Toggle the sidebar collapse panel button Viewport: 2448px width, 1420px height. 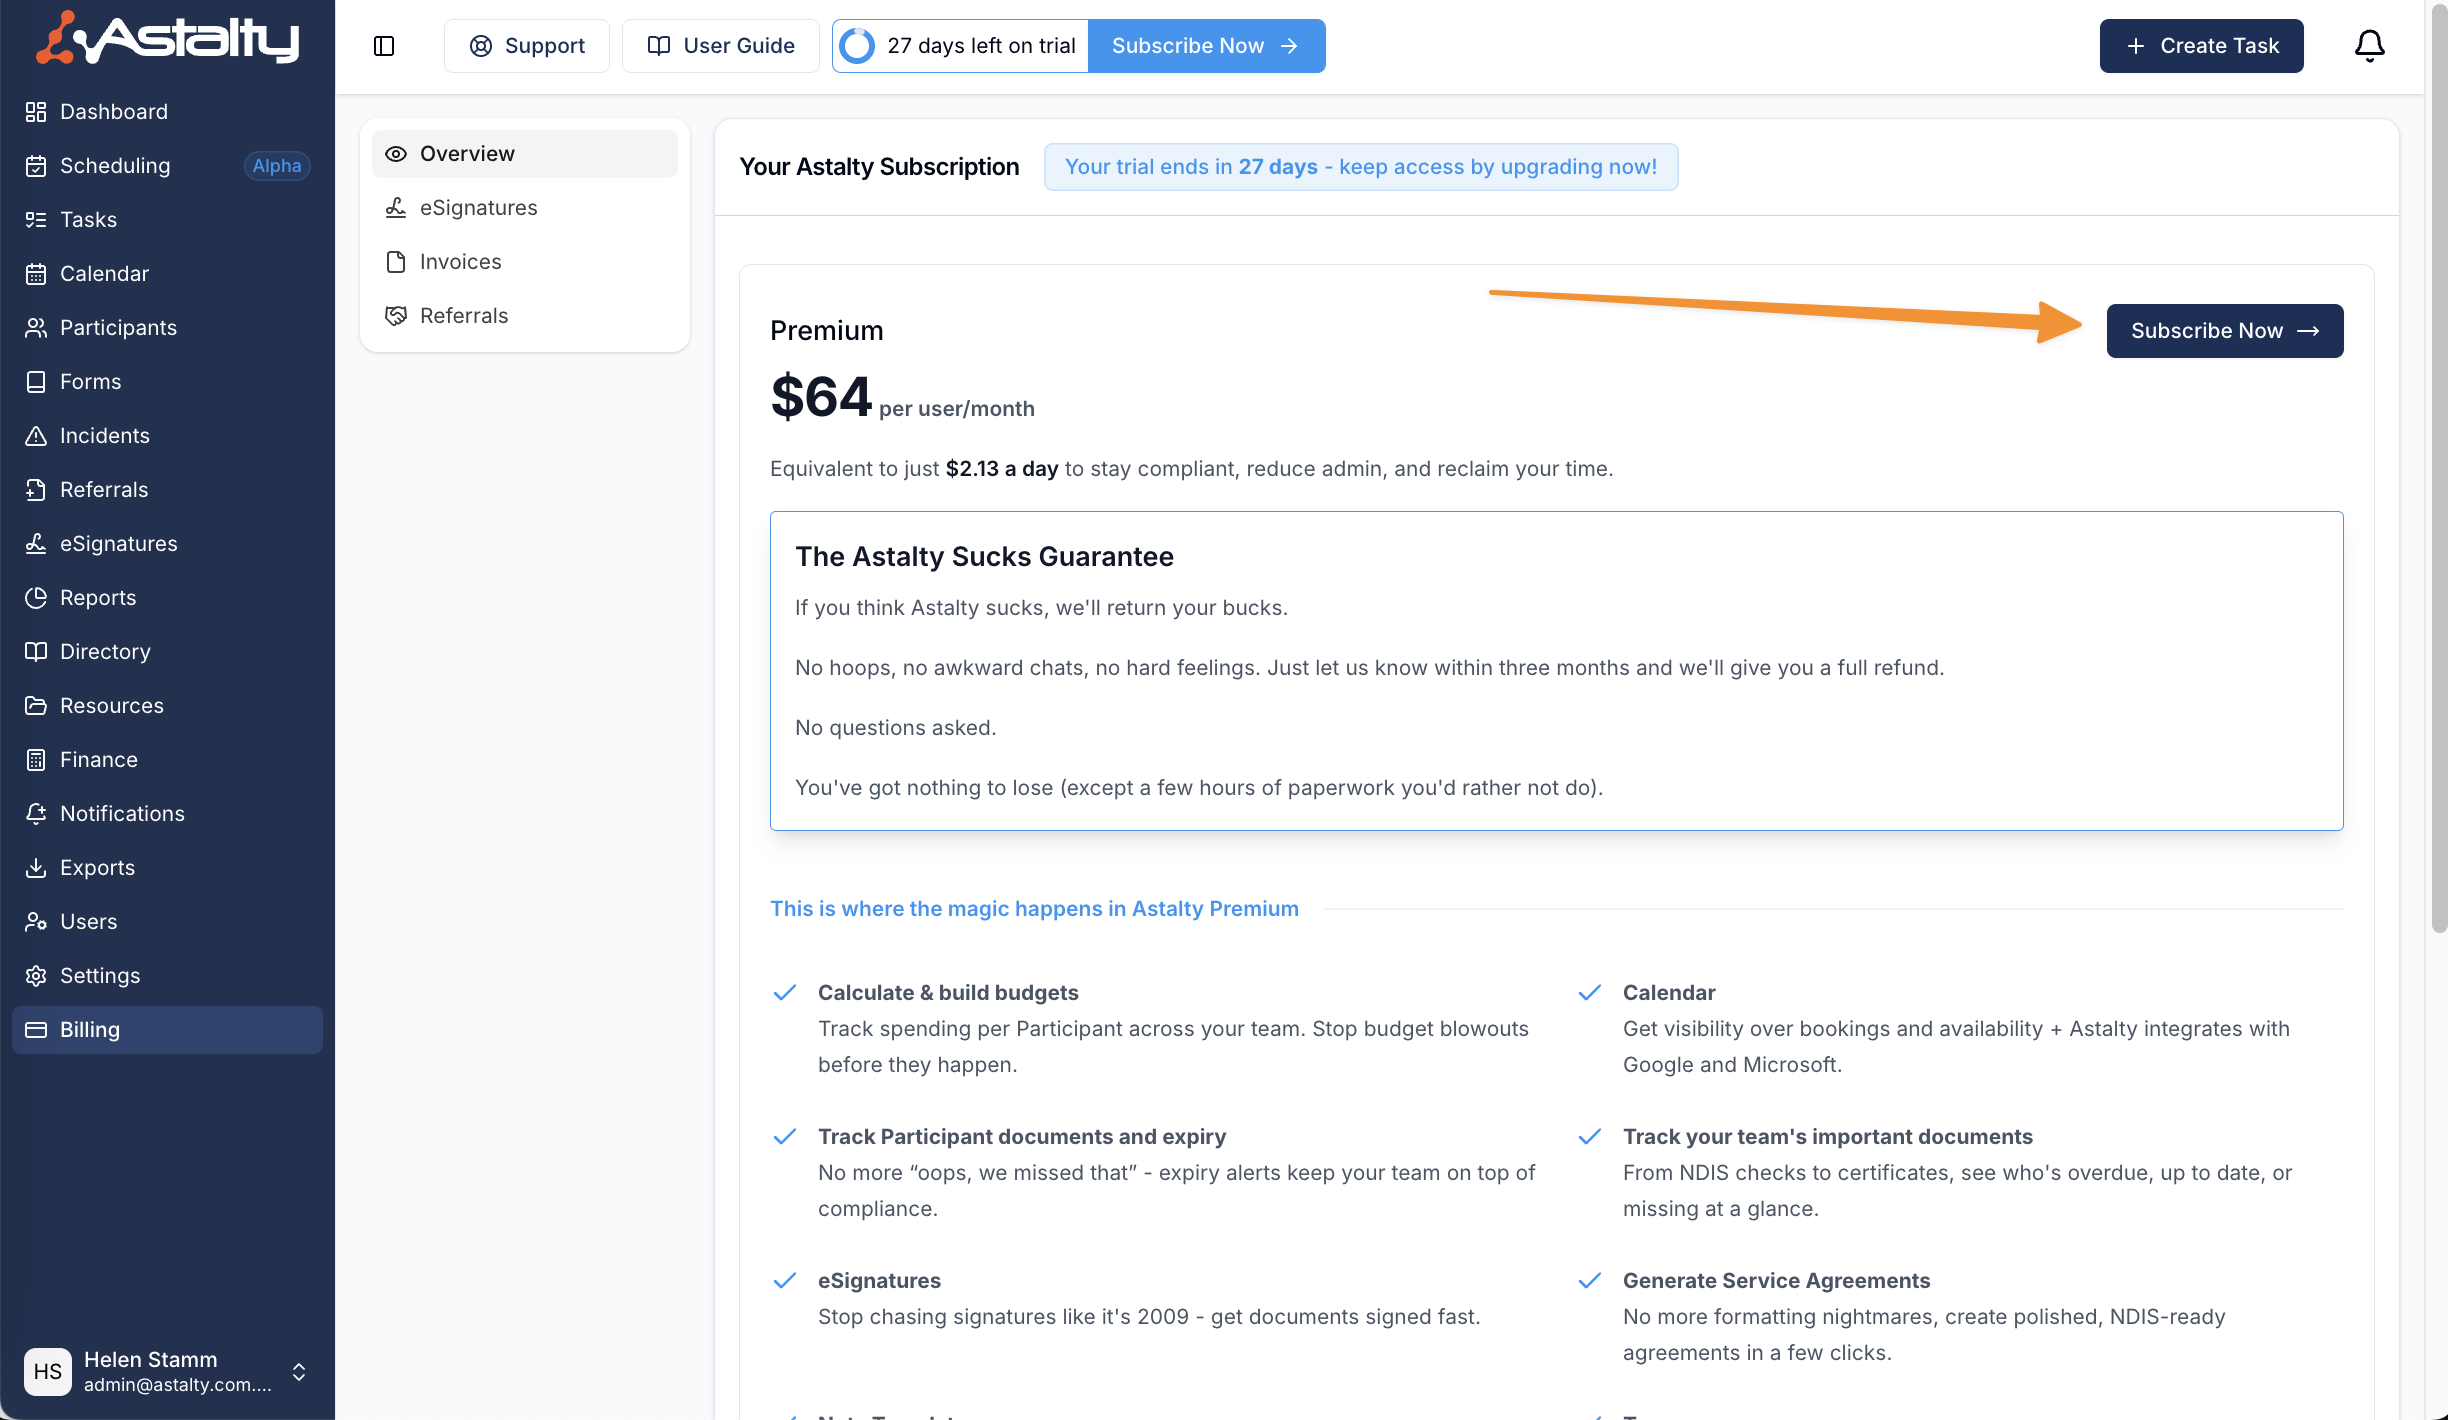tap(384, 46)
